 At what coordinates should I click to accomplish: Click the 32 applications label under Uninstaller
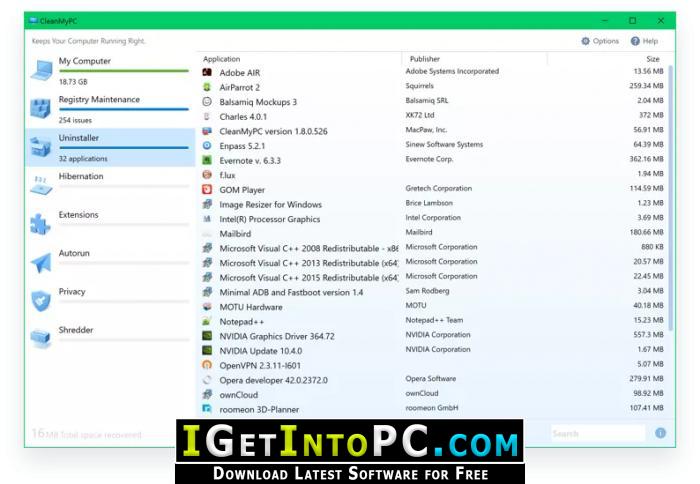tap(83, 159)
